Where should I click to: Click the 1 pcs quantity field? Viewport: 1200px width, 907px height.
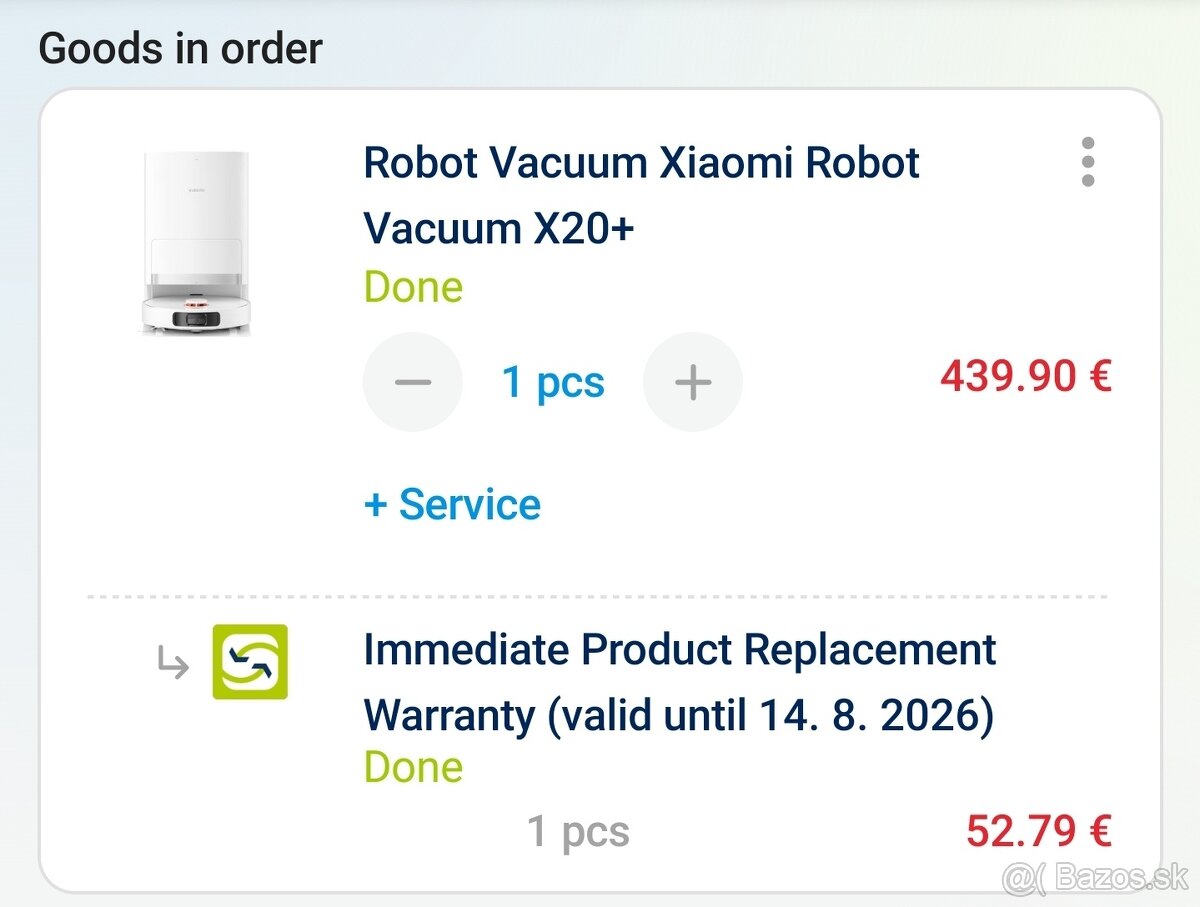click(553, 381)
